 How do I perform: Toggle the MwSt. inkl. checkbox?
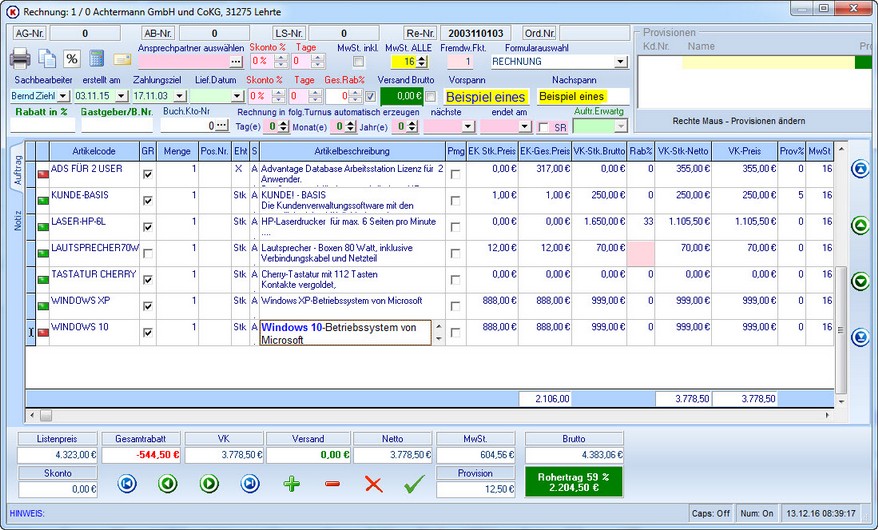[x=358, y=62]
